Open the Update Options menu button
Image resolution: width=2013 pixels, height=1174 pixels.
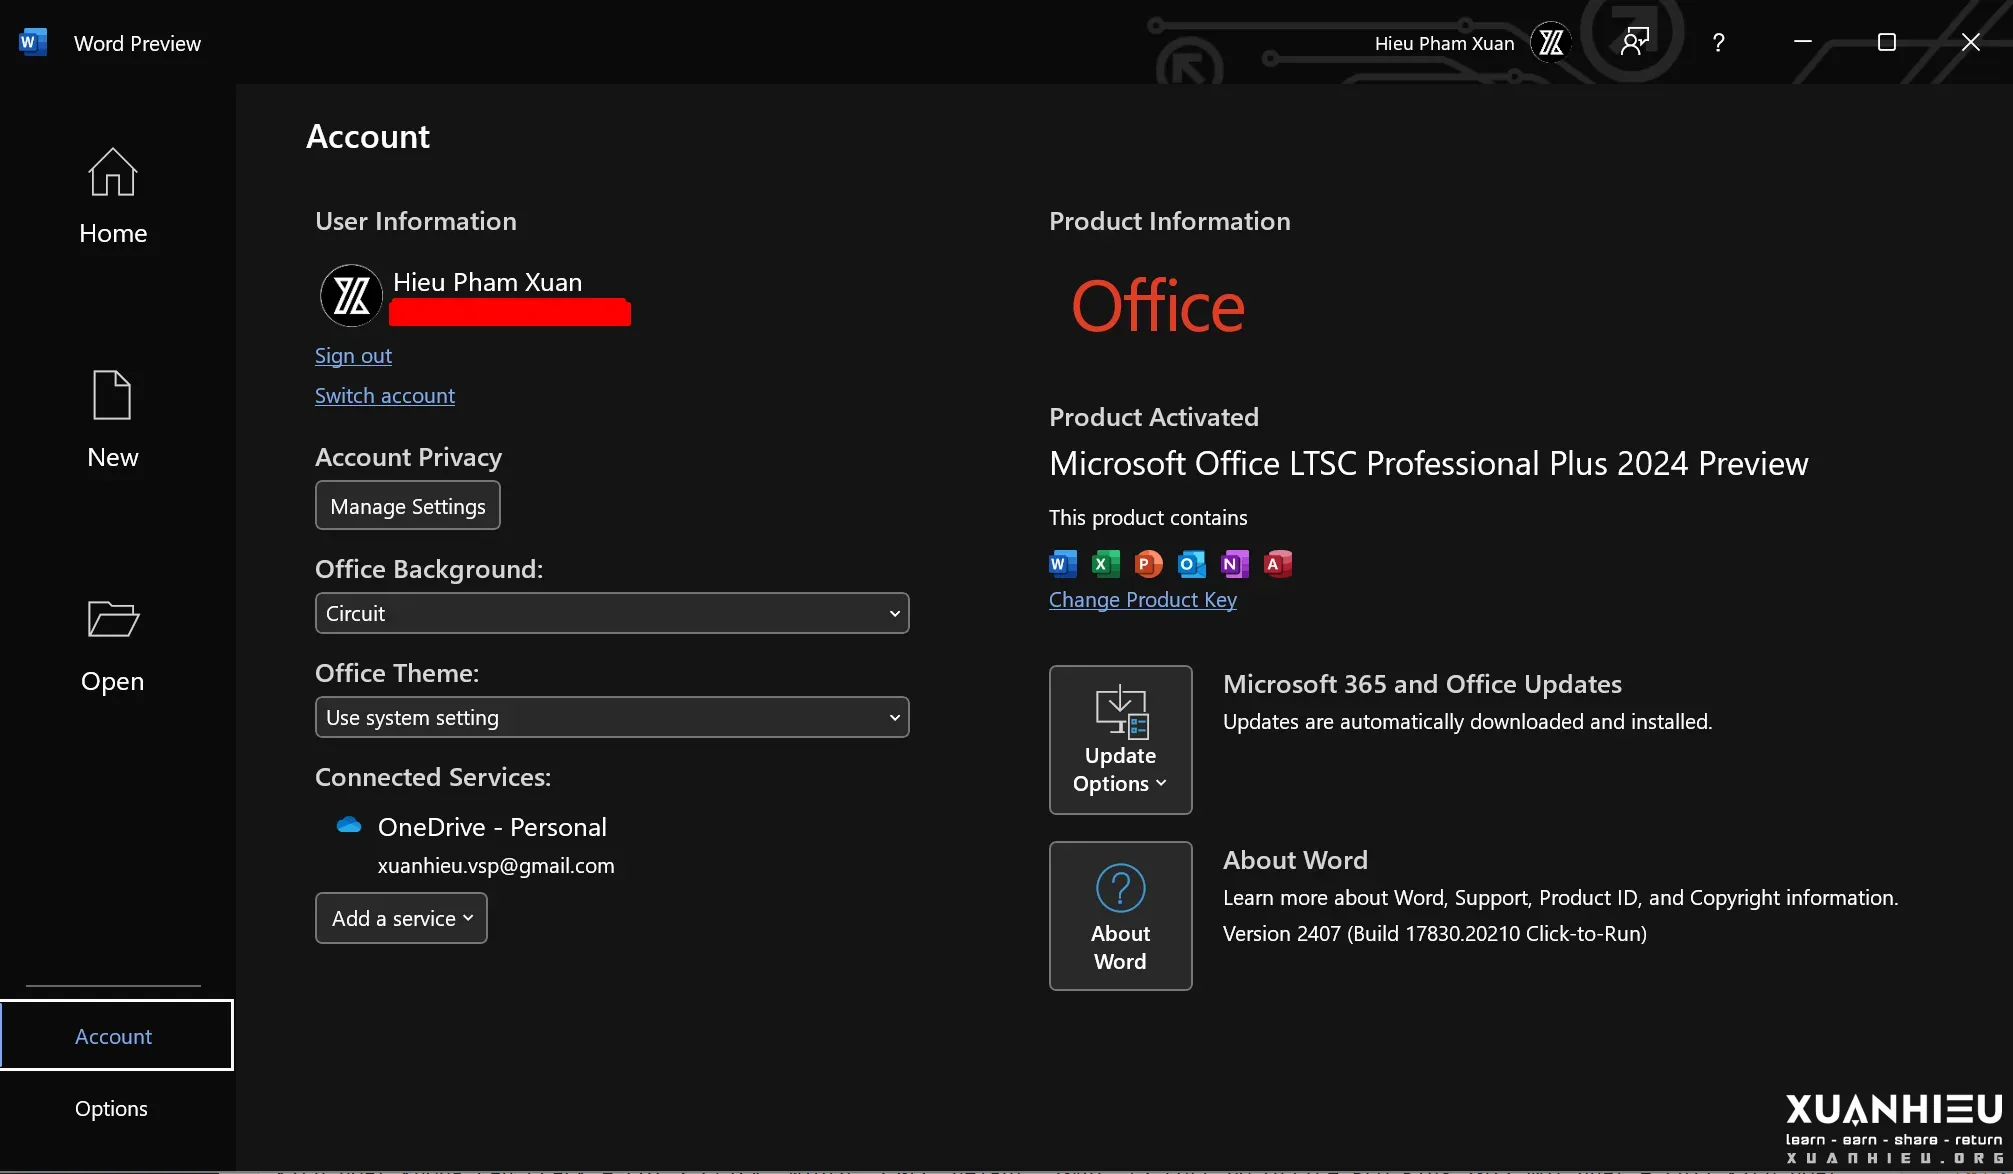click(x=1121, y=740)
